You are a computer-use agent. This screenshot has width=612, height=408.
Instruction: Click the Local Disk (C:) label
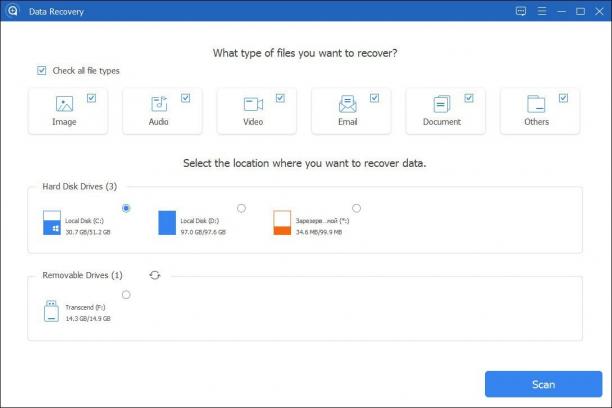pos(84,221)
